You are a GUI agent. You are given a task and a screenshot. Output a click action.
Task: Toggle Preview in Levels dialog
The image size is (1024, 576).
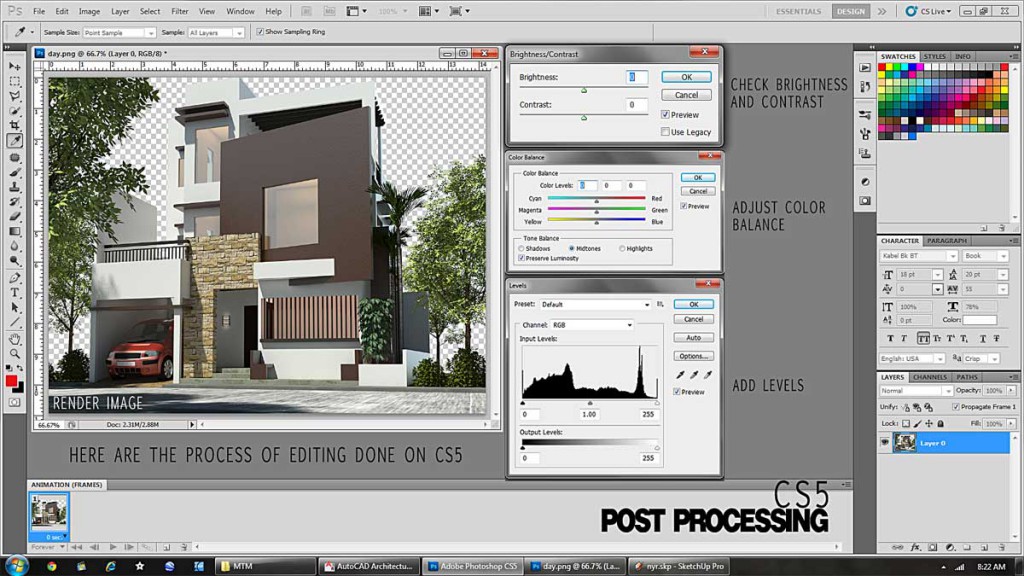[677, 392]
